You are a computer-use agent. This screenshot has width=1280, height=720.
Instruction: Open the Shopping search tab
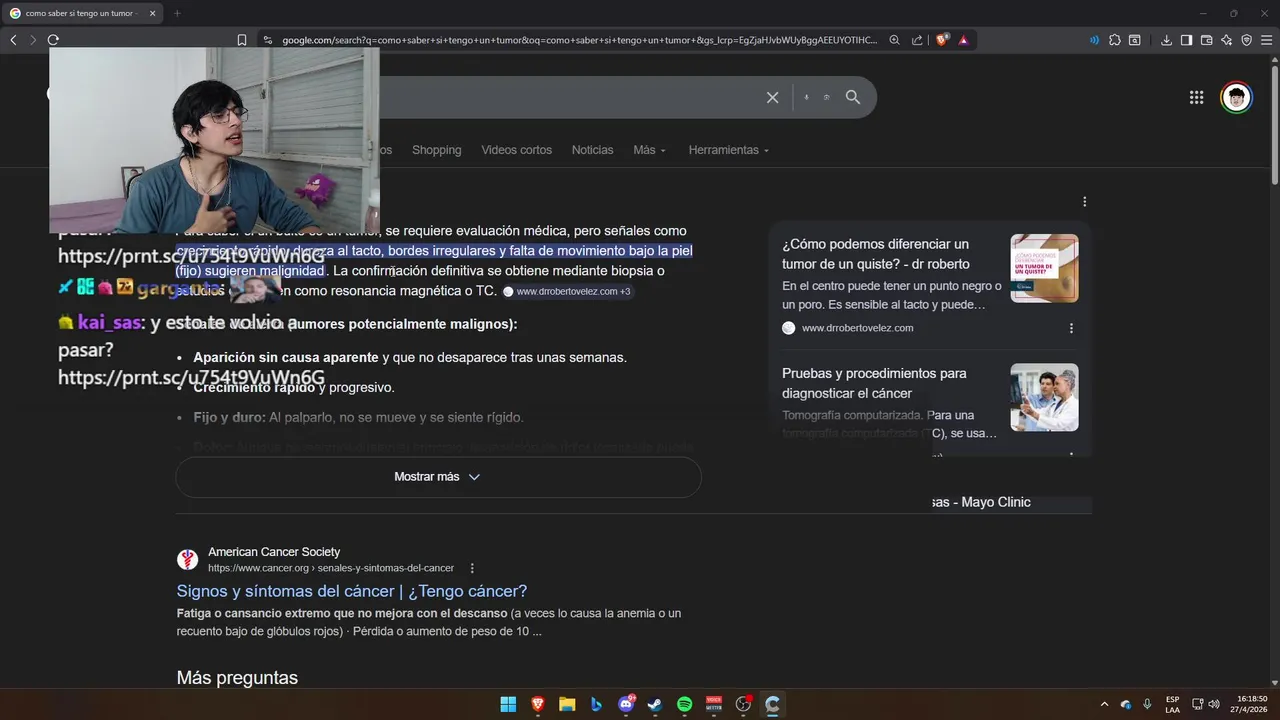(436, 150)
